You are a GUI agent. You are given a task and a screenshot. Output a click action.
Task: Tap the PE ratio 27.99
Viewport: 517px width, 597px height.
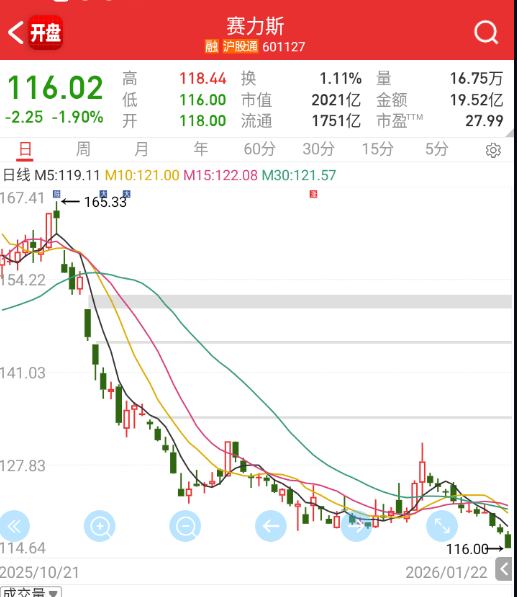tap(484, 121)
